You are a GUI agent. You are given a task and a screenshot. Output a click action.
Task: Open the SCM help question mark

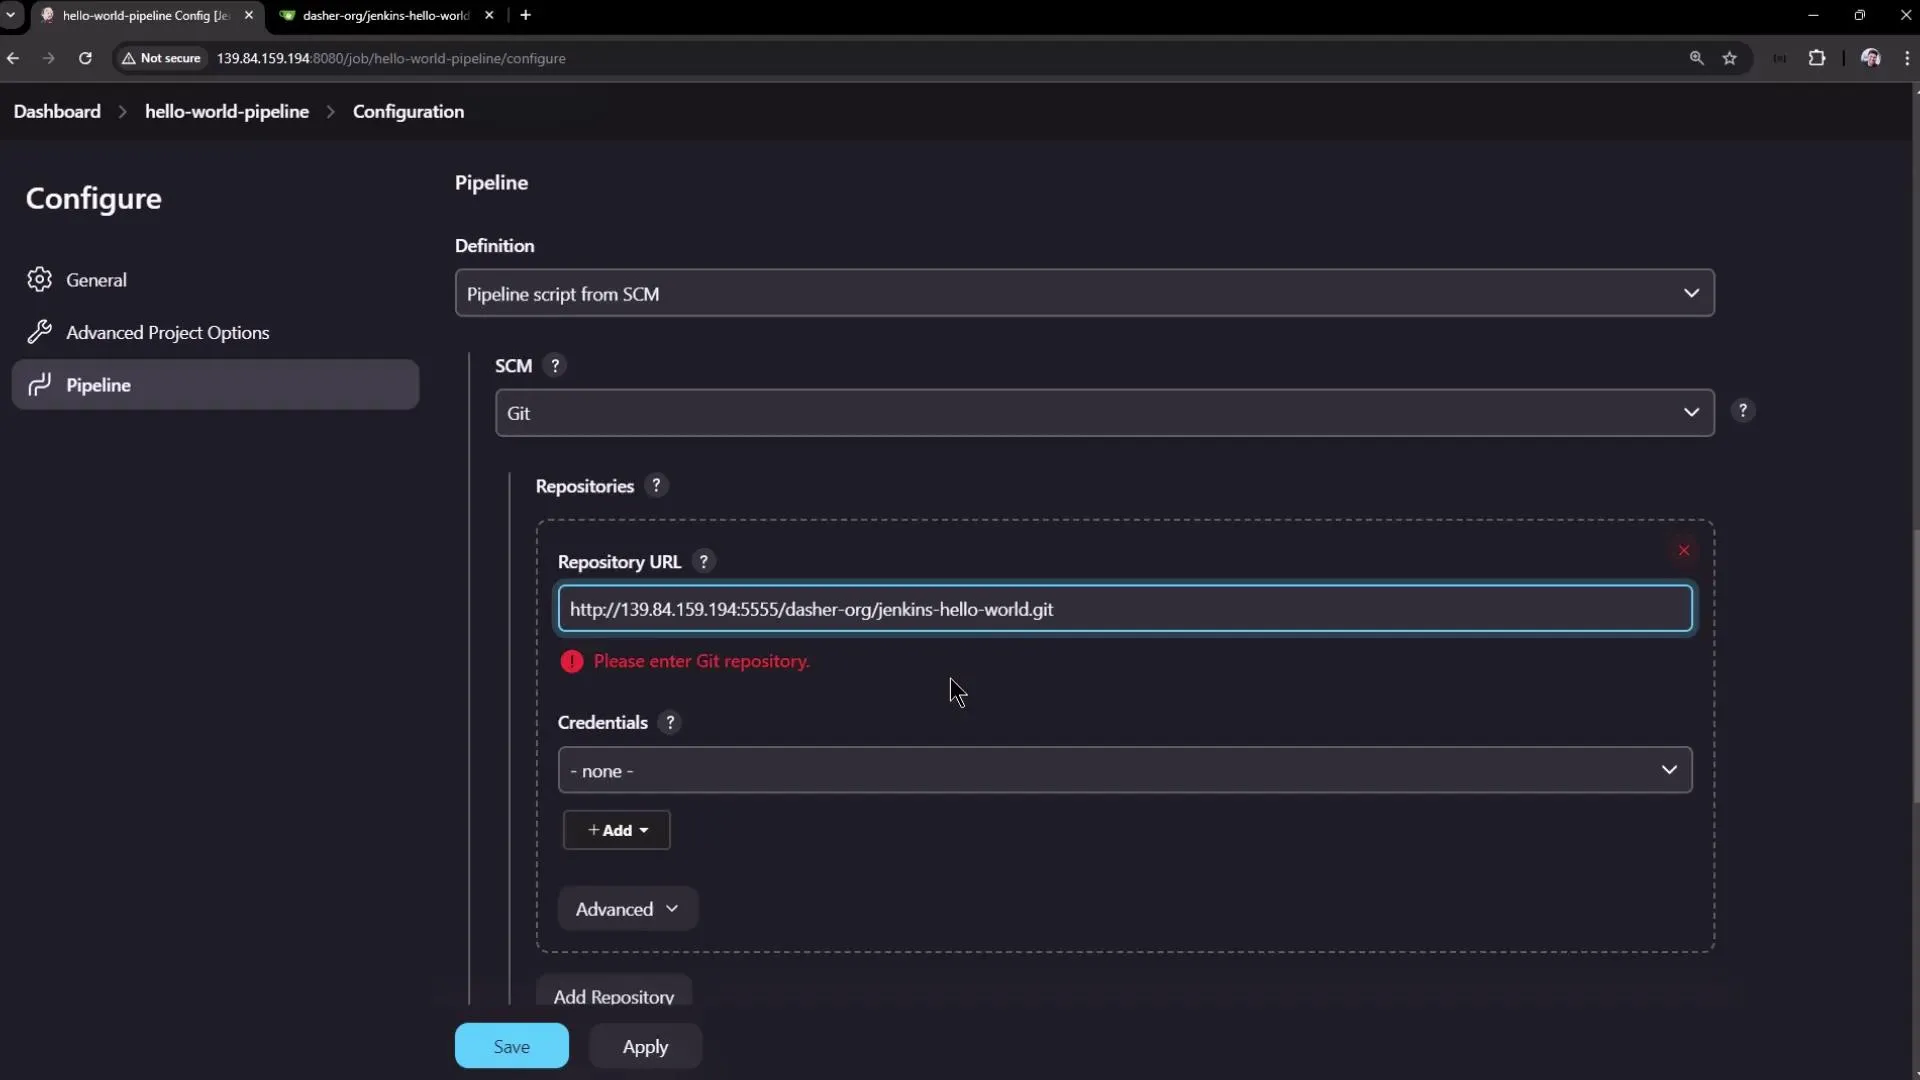click(x=556, y=366)
